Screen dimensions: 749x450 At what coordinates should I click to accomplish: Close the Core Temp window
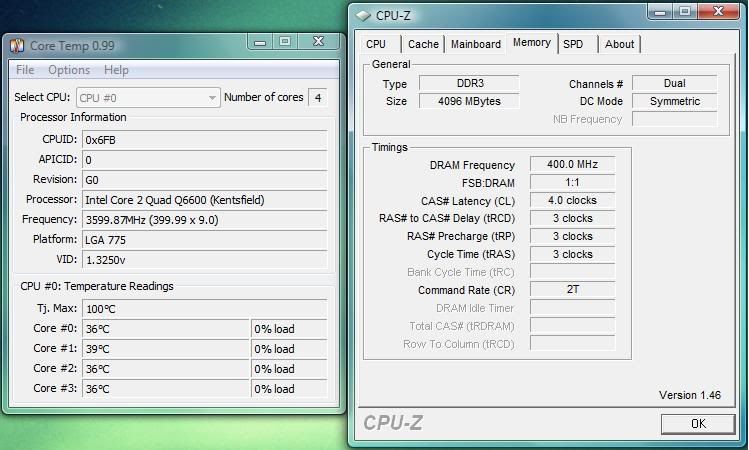click(x=318, y=42)
